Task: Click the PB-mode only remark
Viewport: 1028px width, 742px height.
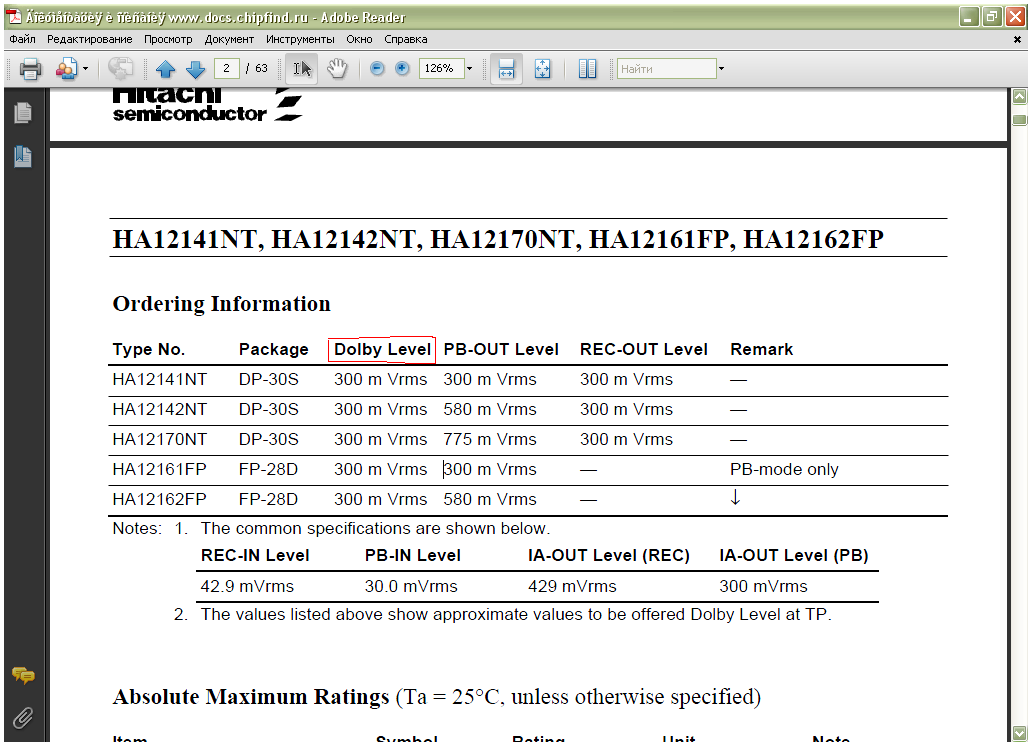Action: click(784, 470)
